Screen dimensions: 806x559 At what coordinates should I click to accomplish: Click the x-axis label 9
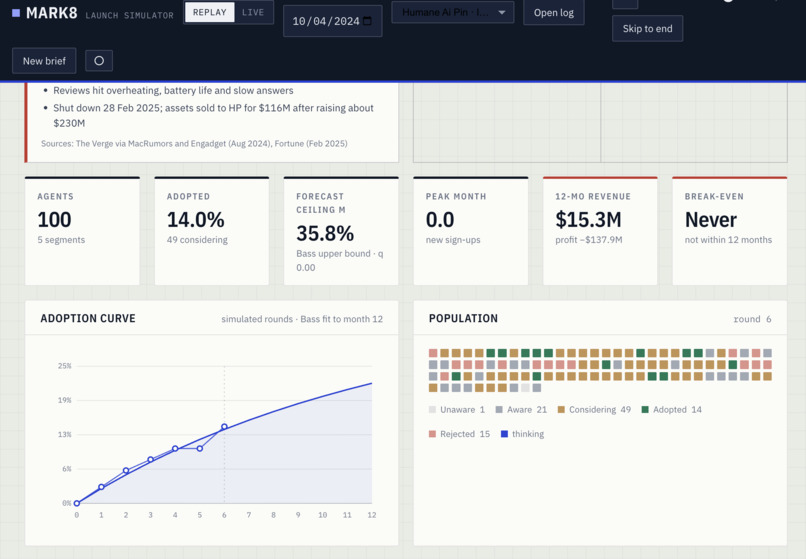[298, 515]
